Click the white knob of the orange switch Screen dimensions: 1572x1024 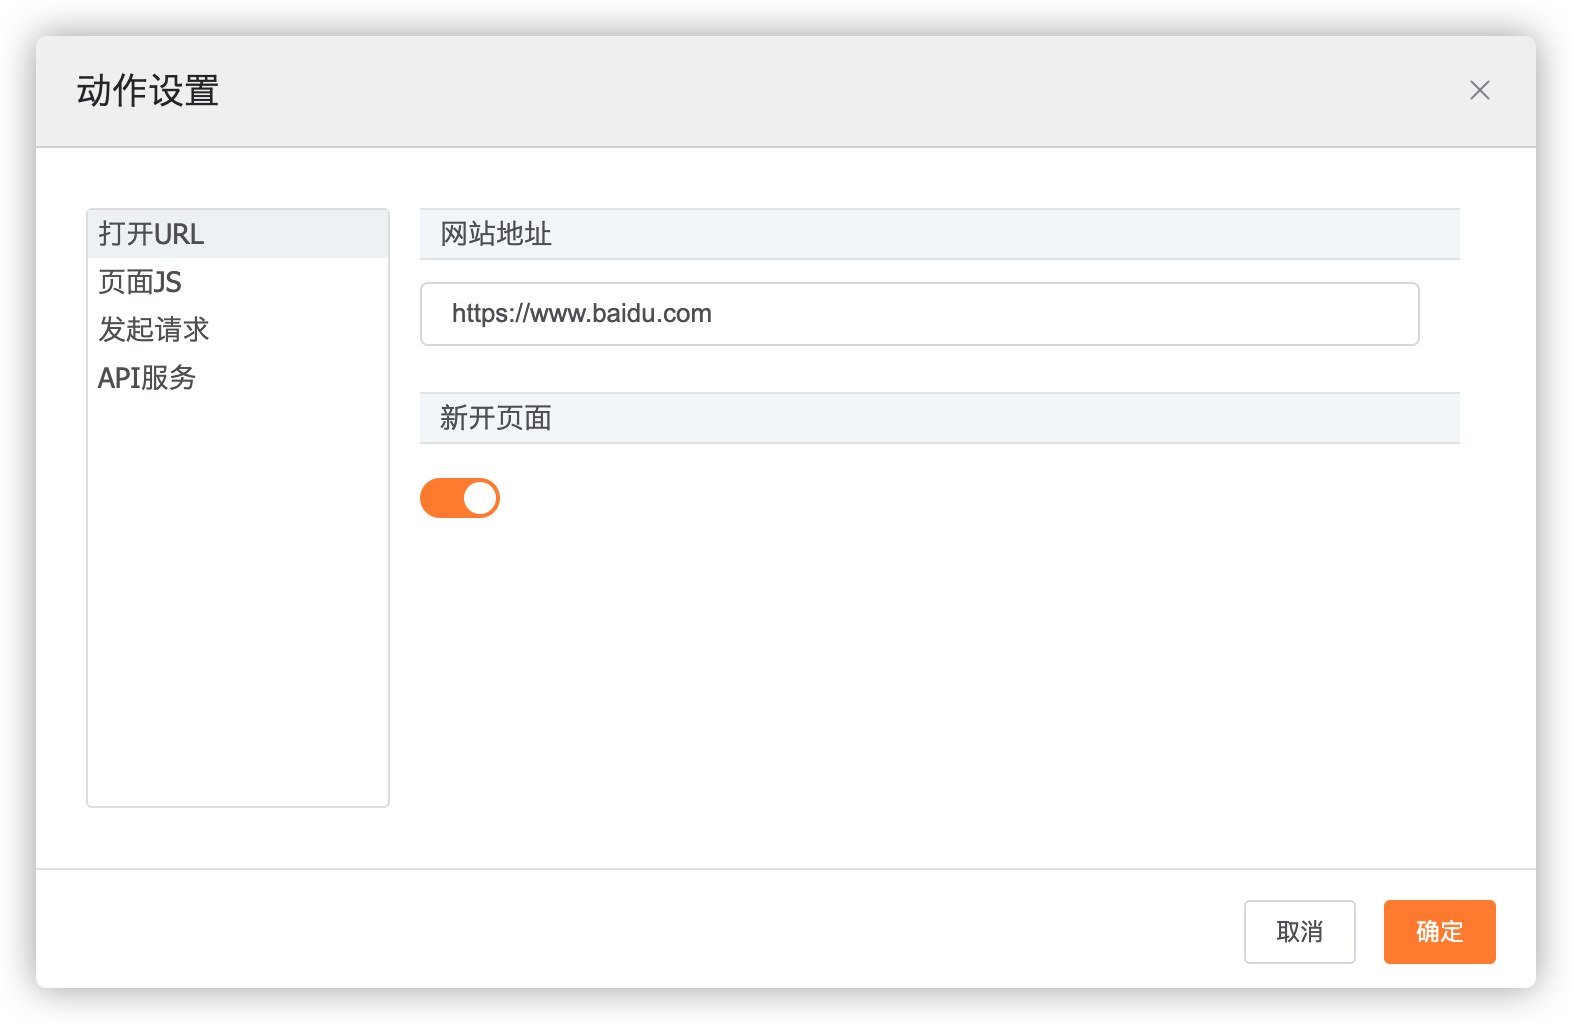480,498
